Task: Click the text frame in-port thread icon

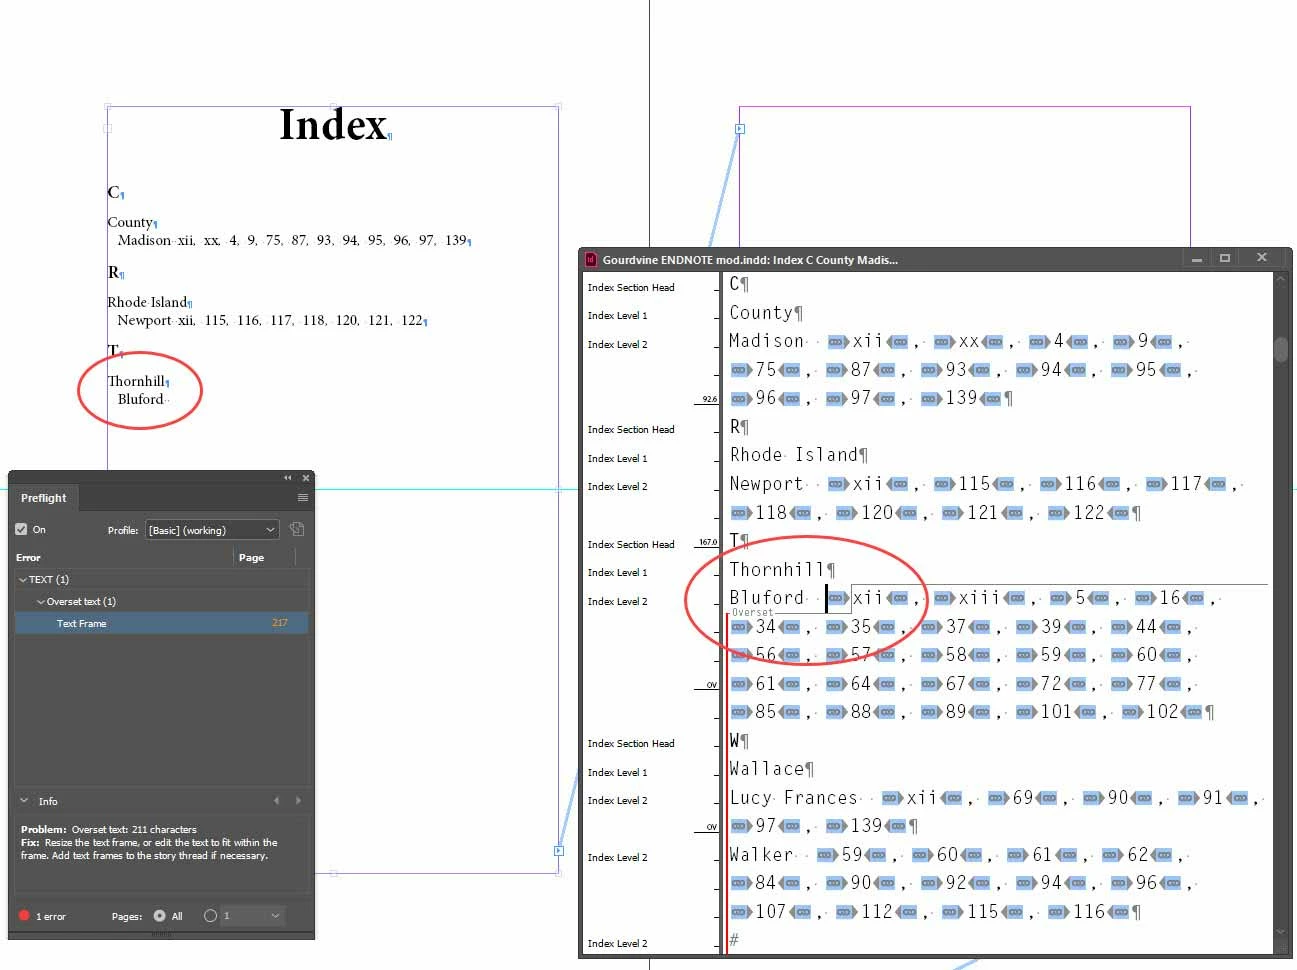Action: click(740, 129)
